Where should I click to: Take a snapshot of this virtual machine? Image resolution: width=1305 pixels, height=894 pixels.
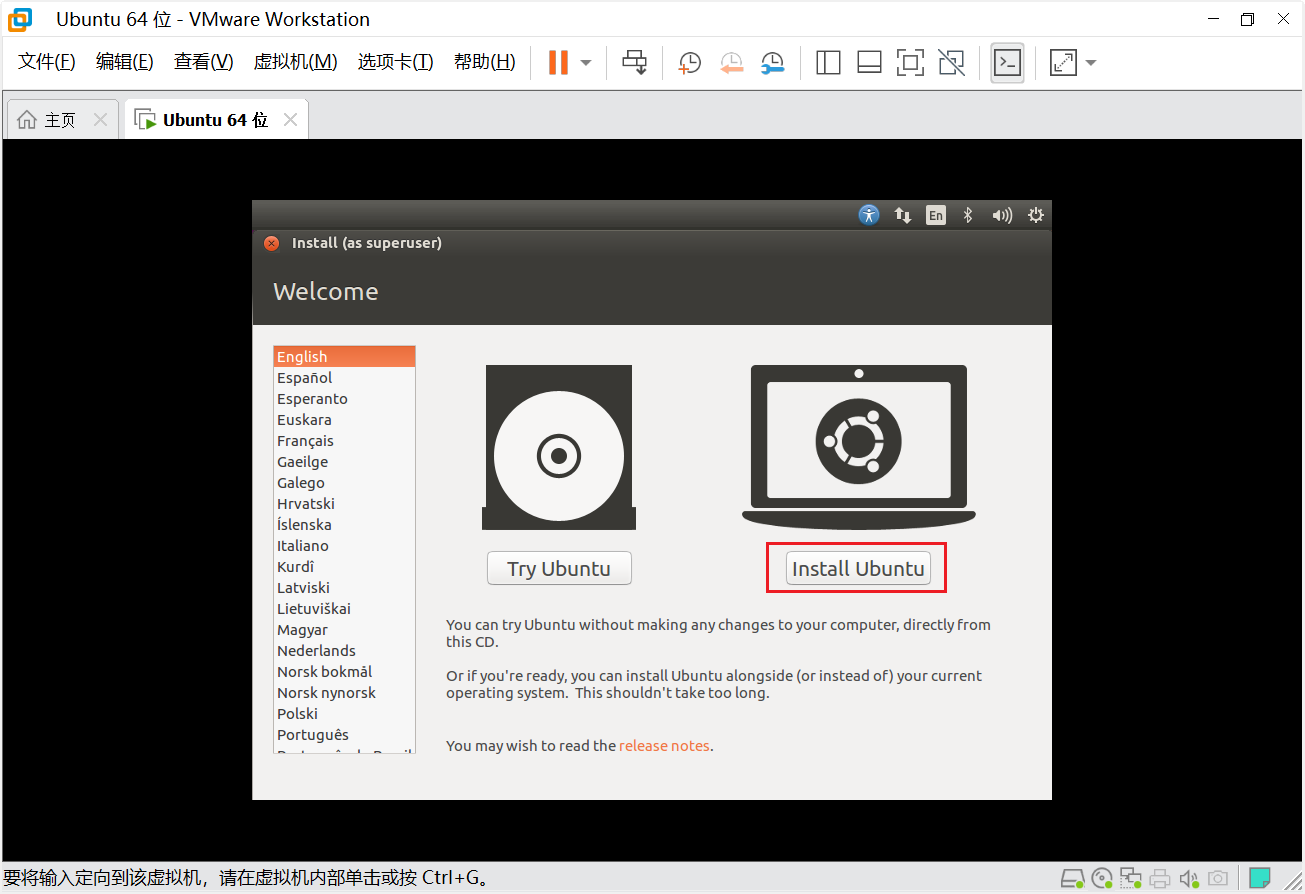(689, 63)
